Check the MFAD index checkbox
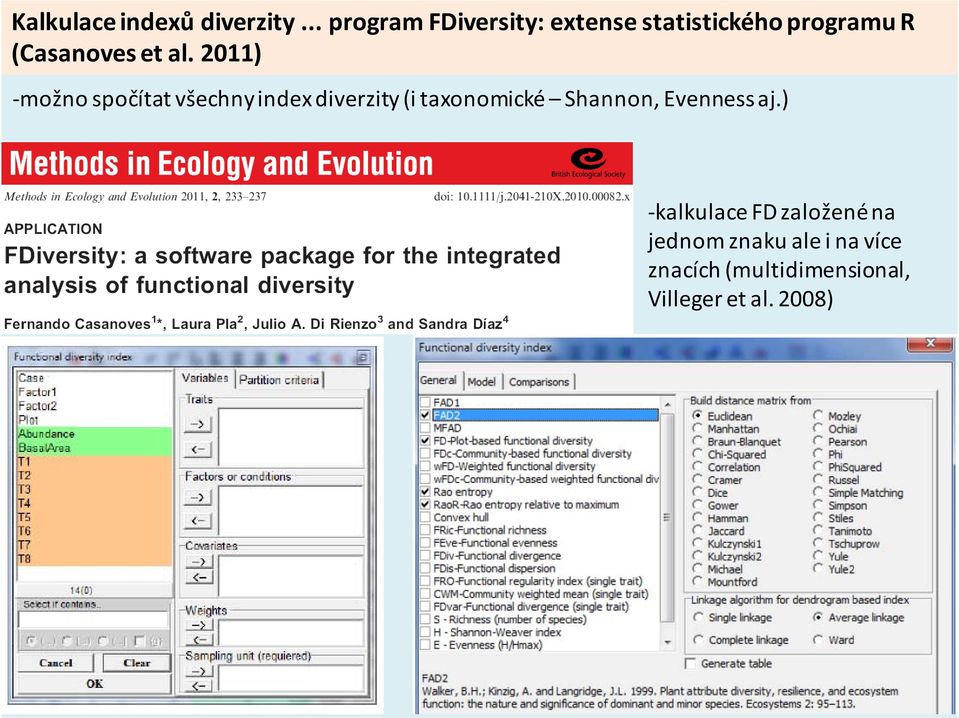This screenshot has width=959, height=718. coord(425,427)
